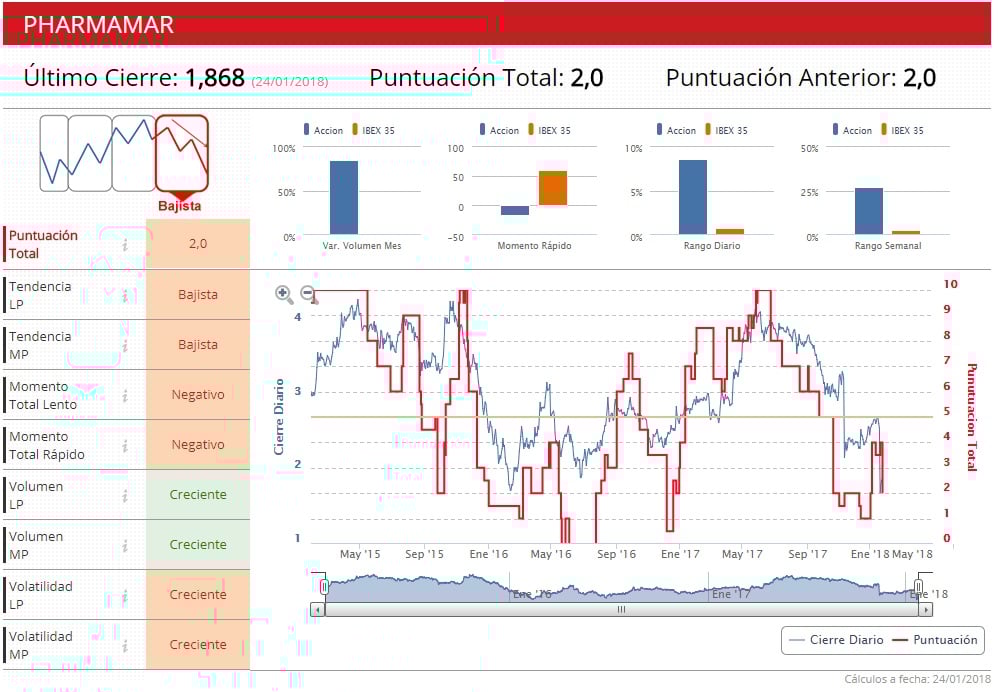
Task: Click the May '17 x-axis label
Action: (741, 554)
